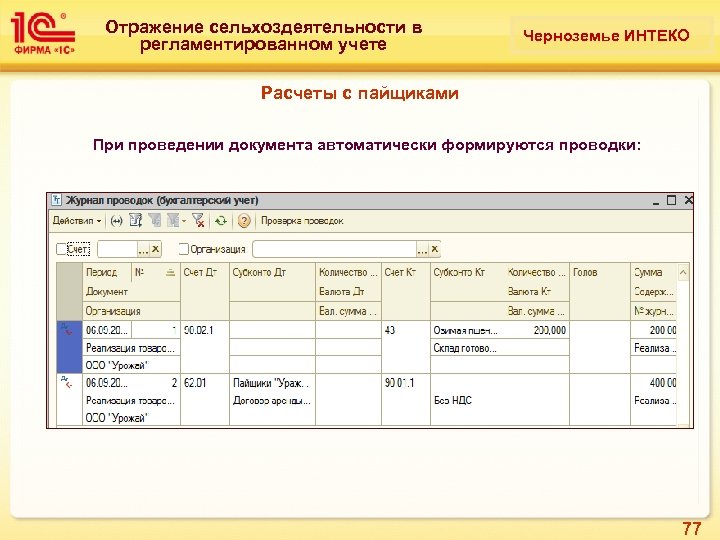Screen dimensions: 720x540
Task: Click the green refresh icon
Action: (x=221, y=221)
